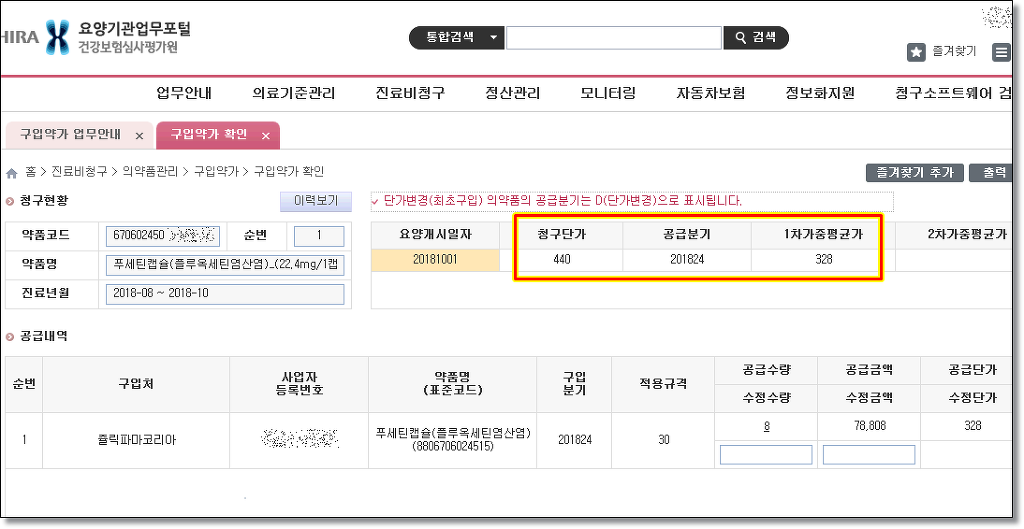Open the hamburger menu icon
Image resolution: width=1024 pixels, height=529 pixels.
click(1001, 52)
